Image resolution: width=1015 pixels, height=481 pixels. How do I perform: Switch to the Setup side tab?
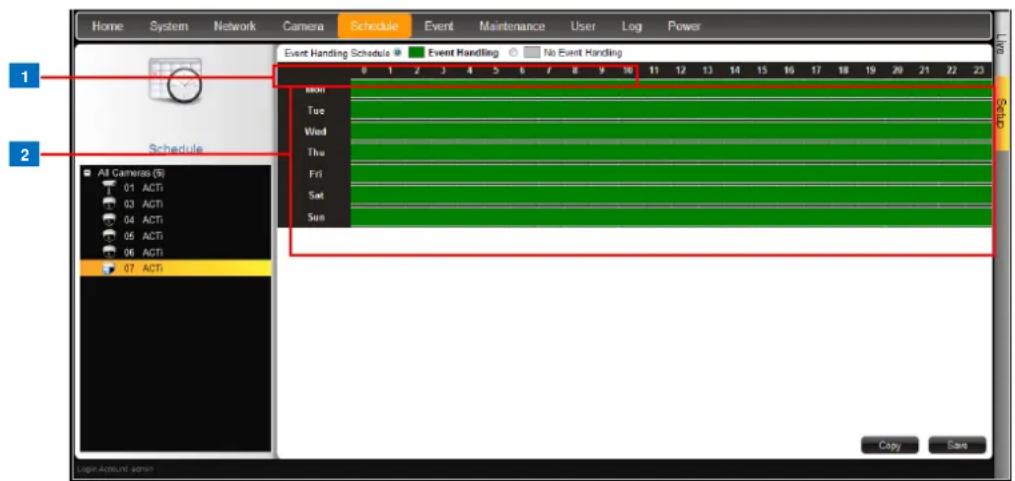(1001, 113)
